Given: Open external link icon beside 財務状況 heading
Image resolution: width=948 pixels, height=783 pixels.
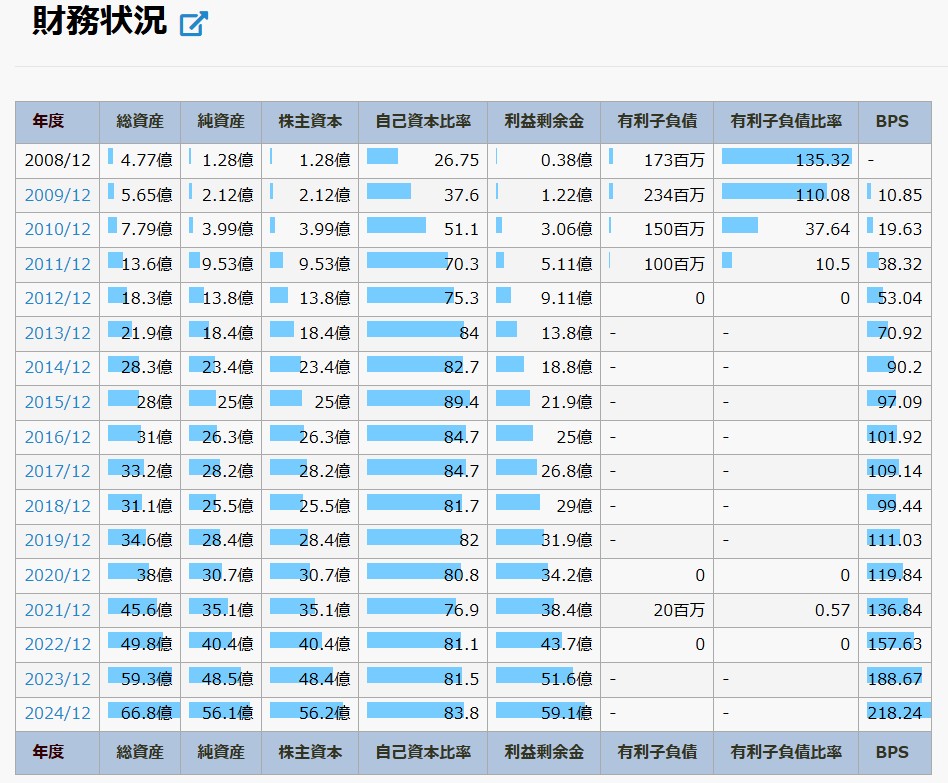Looking at the screenshot, I should pos(193,24).
